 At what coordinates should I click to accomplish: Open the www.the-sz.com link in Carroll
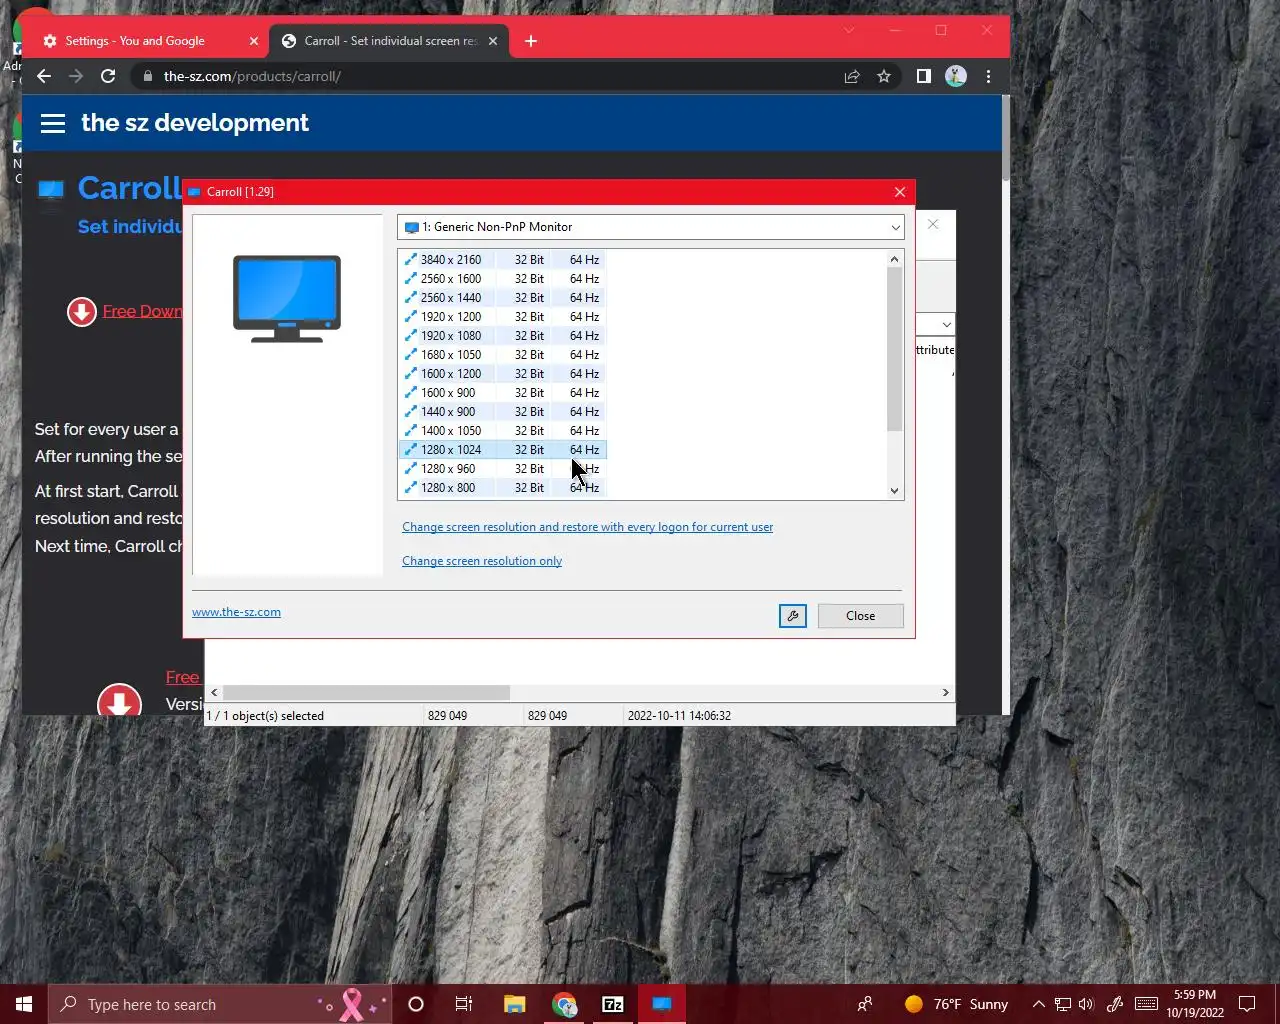pyautogui.click(x=236, y=612)
